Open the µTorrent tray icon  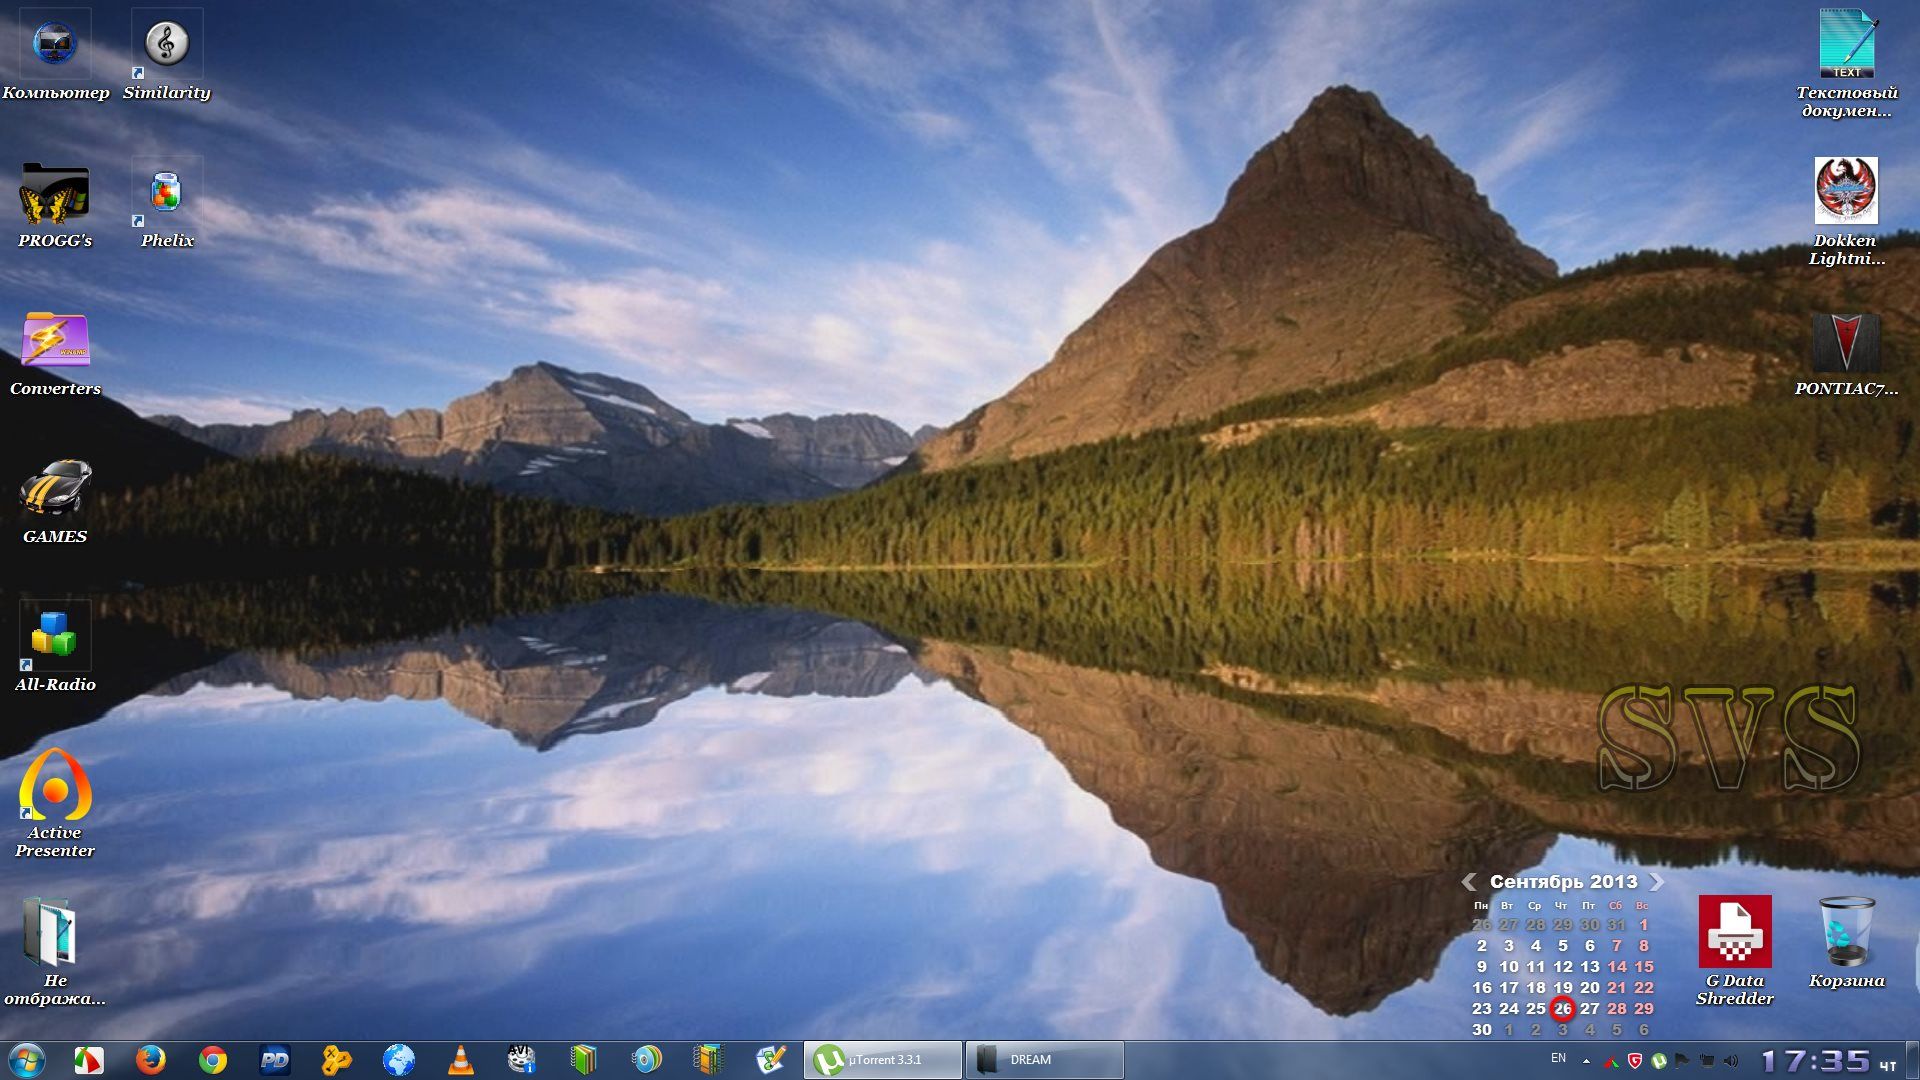[1659, 1060]
